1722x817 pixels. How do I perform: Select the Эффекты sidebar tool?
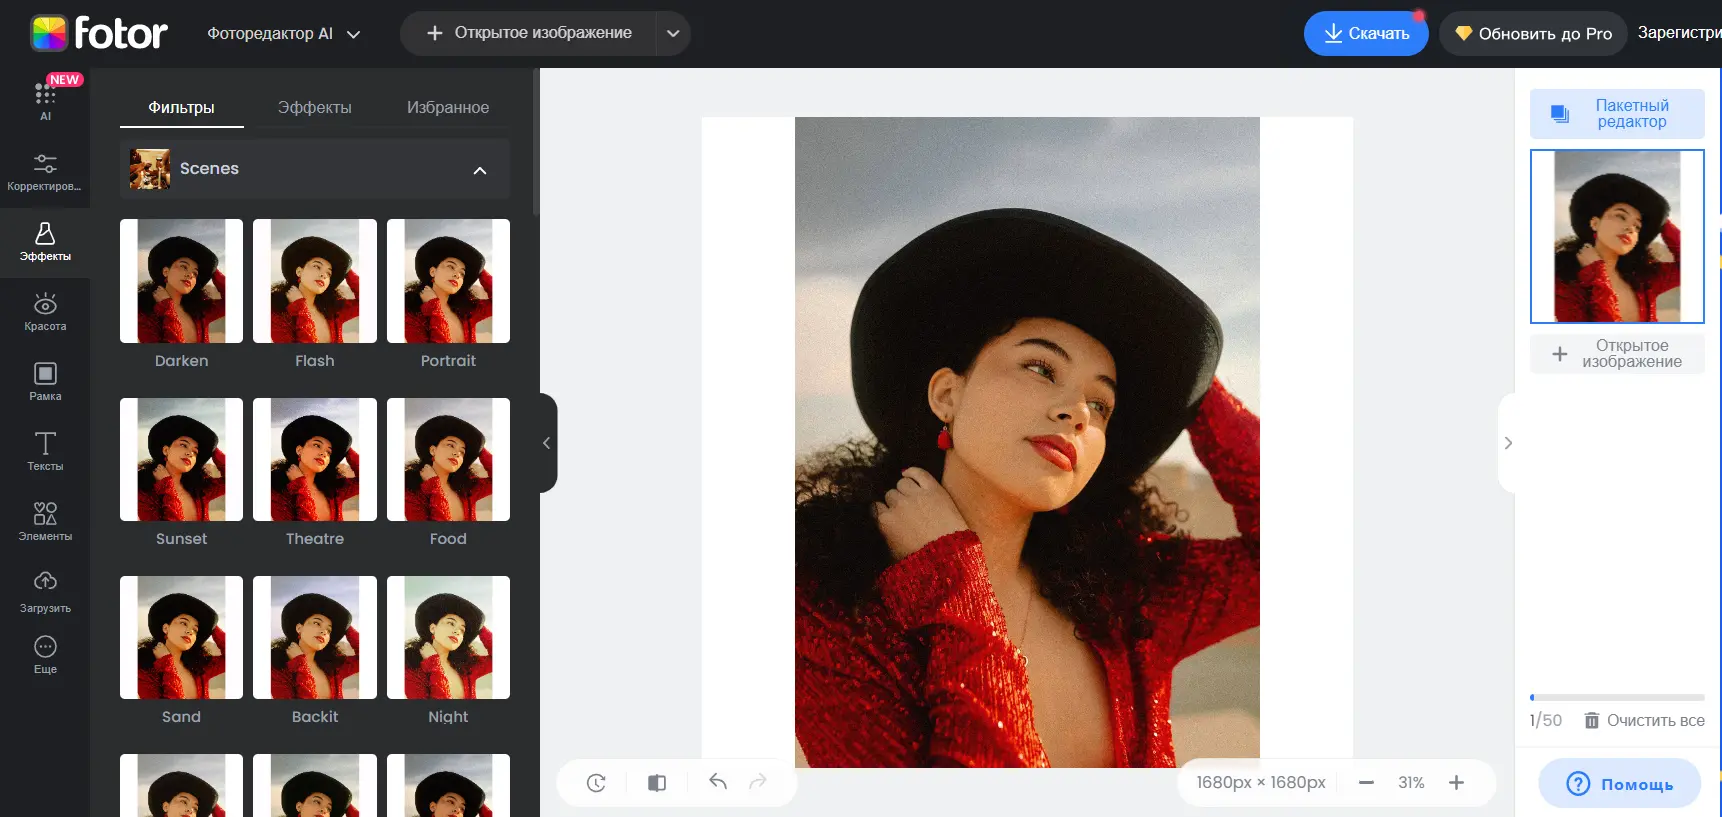(45, 242)
